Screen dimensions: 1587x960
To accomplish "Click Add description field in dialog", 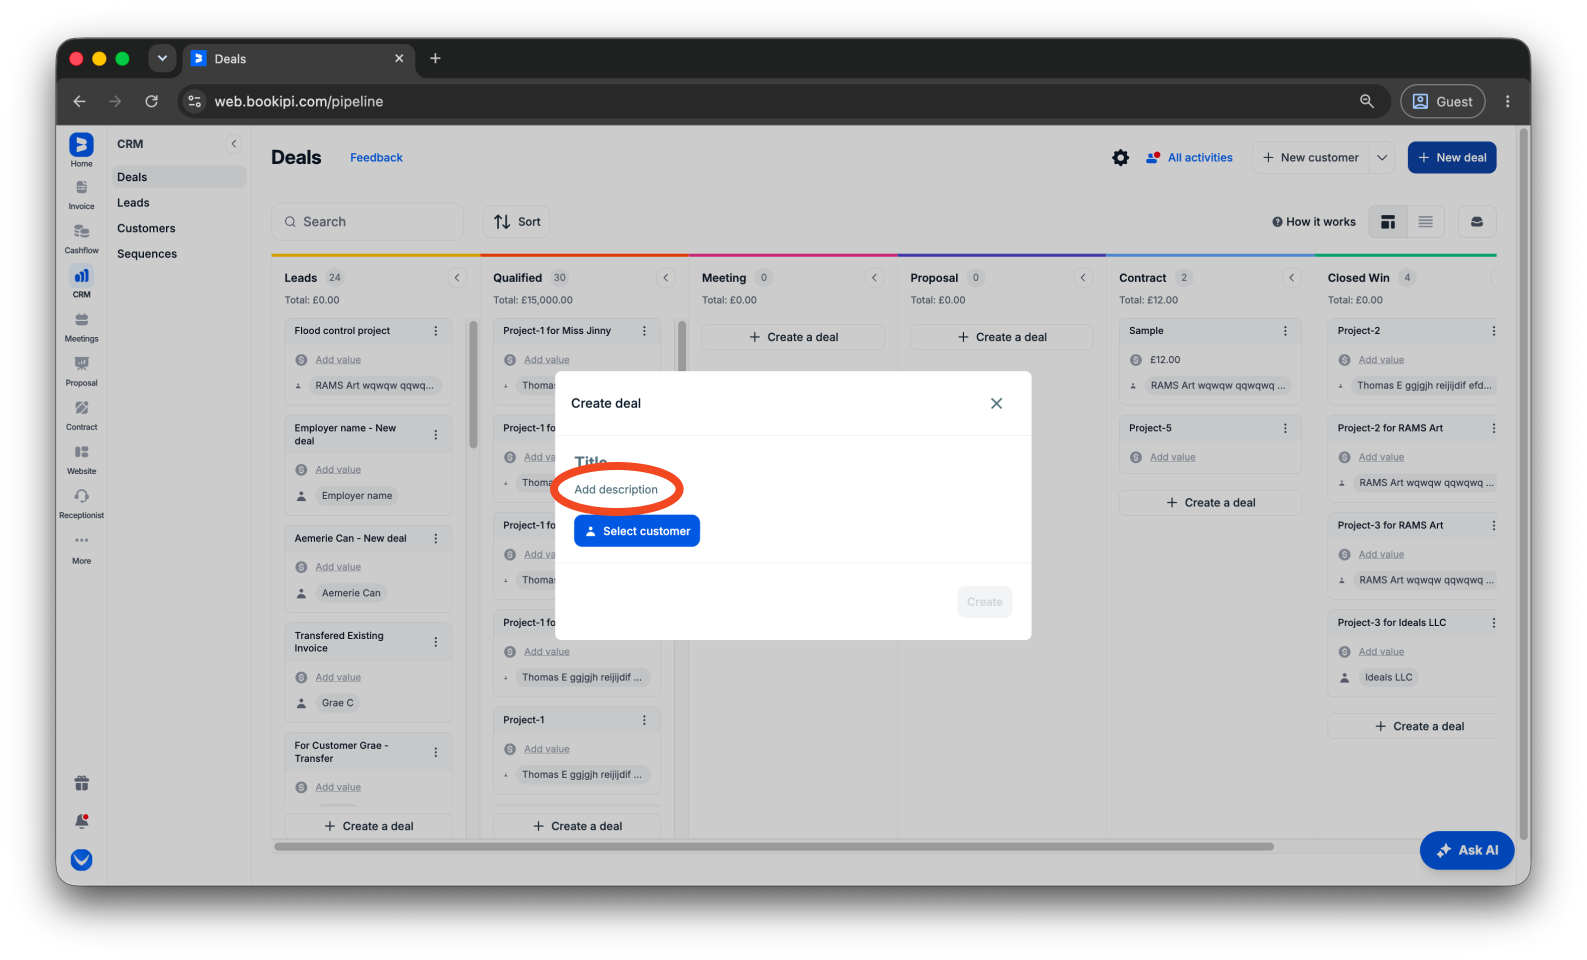I will (x=616, y=490).
